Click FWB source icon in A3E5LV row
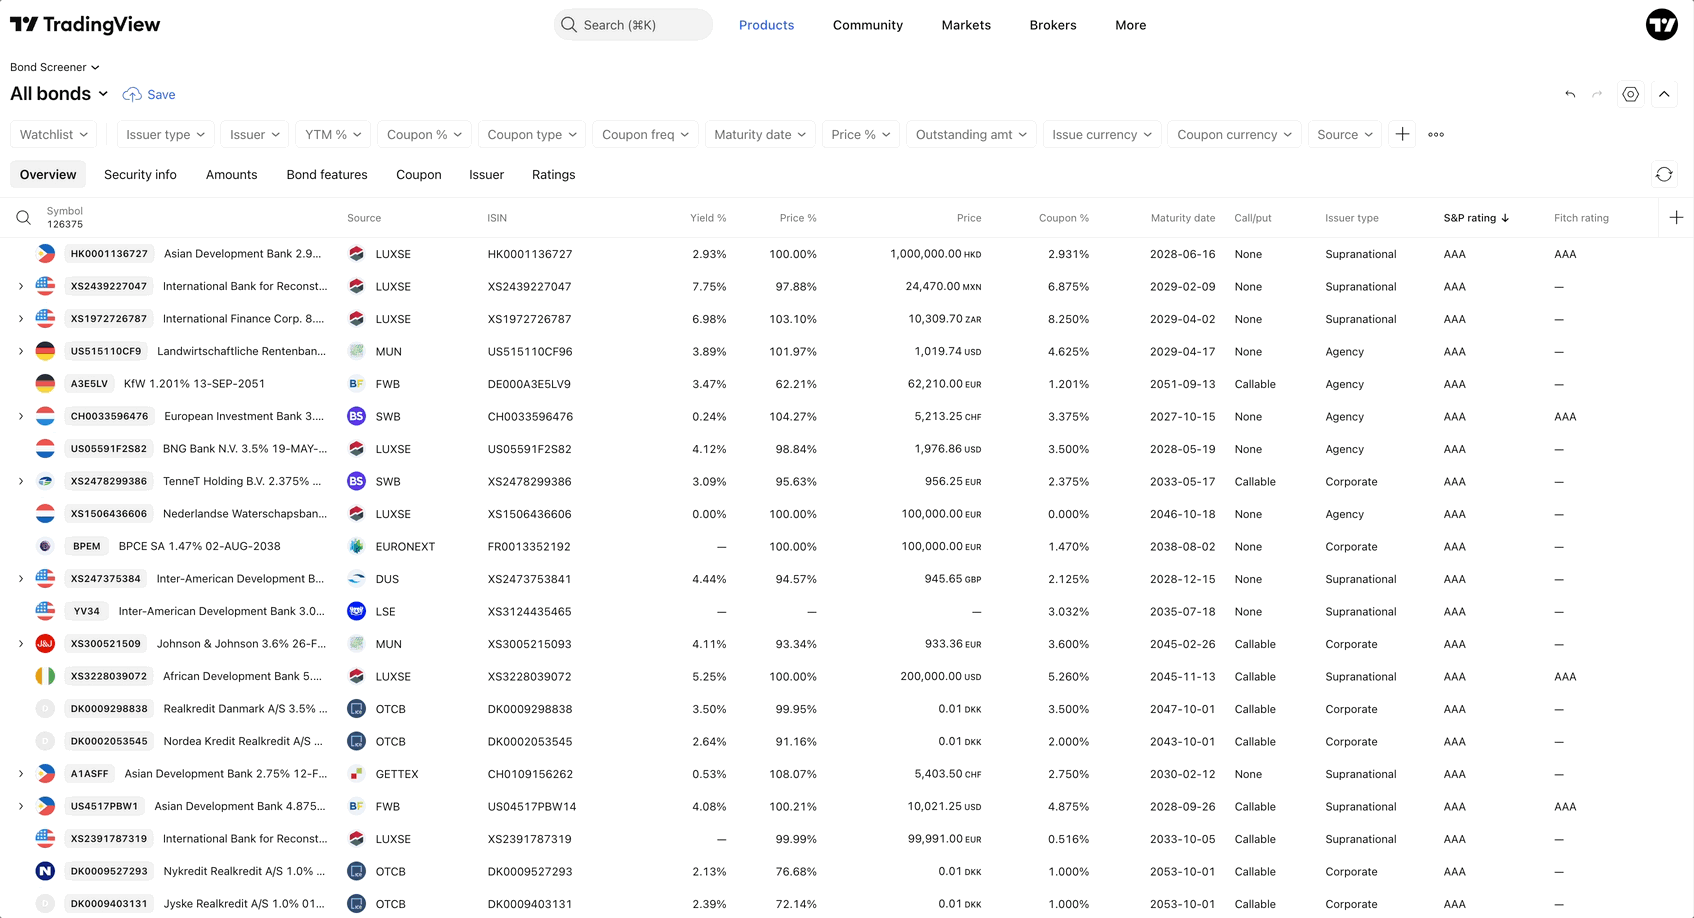 point(356,384)
